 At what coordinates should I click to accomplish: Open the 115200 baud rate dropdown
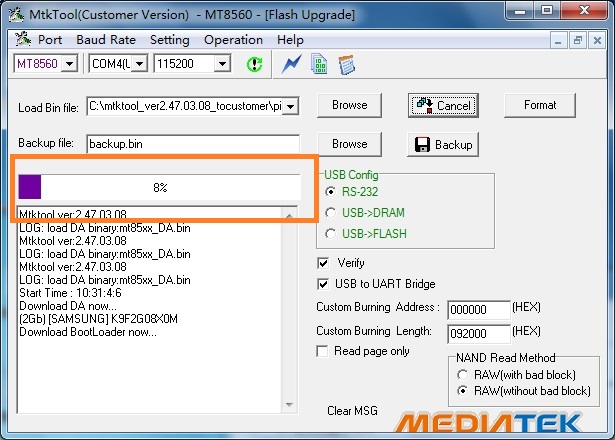pyautogui.click(x=222, y=64)
